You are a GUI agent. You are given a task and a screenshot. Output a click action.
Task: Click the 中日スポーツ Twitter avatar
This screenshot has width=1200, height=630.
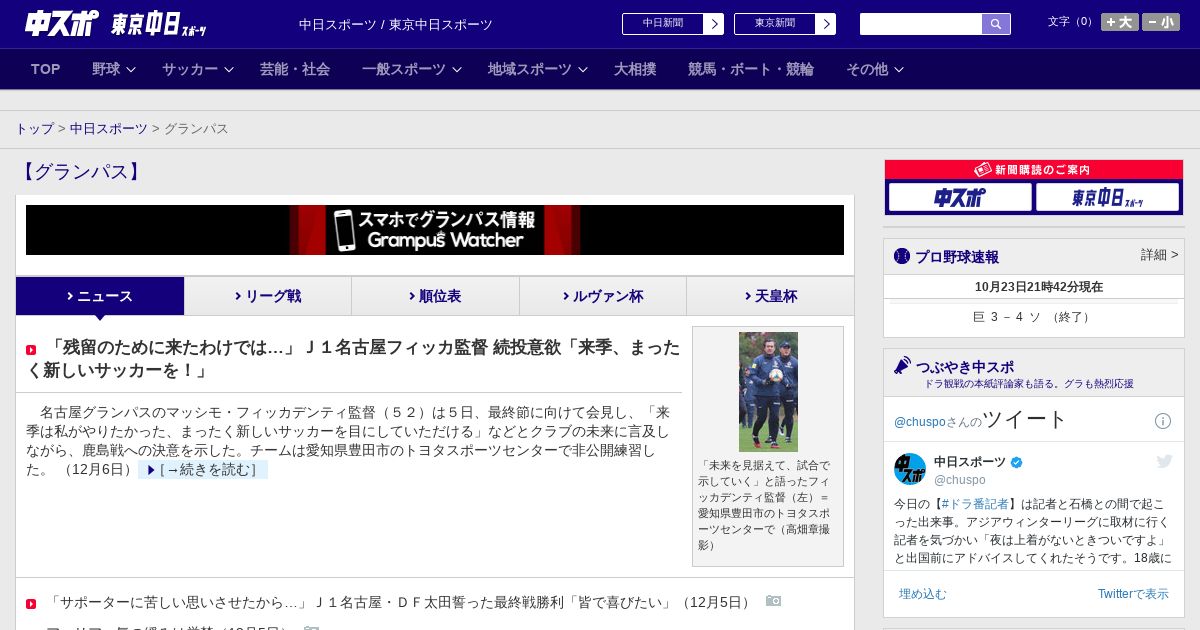(x=910, y=469)
